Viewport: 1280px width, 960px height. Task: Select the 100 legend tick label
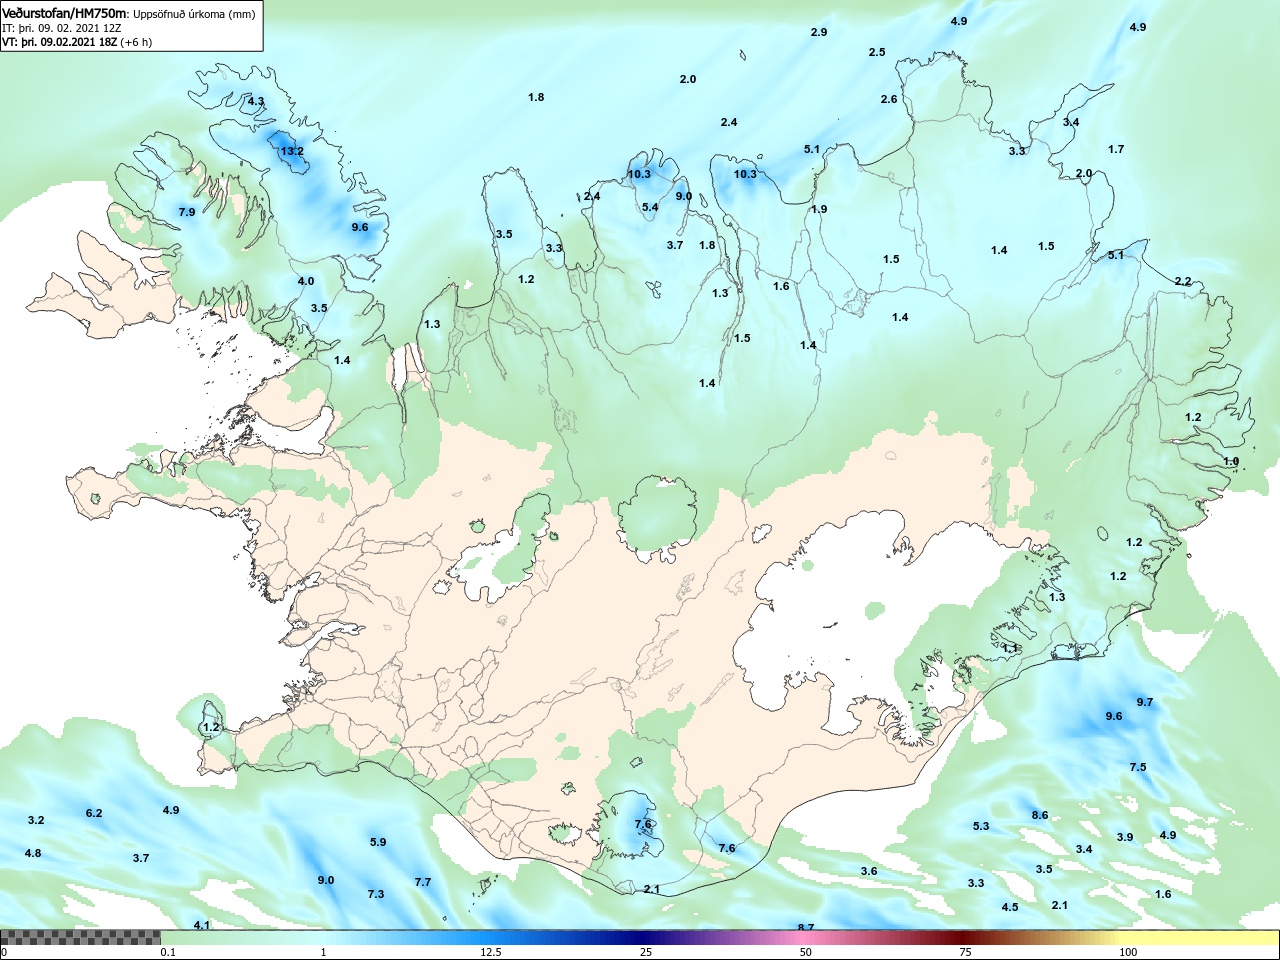click(1128, 952)
